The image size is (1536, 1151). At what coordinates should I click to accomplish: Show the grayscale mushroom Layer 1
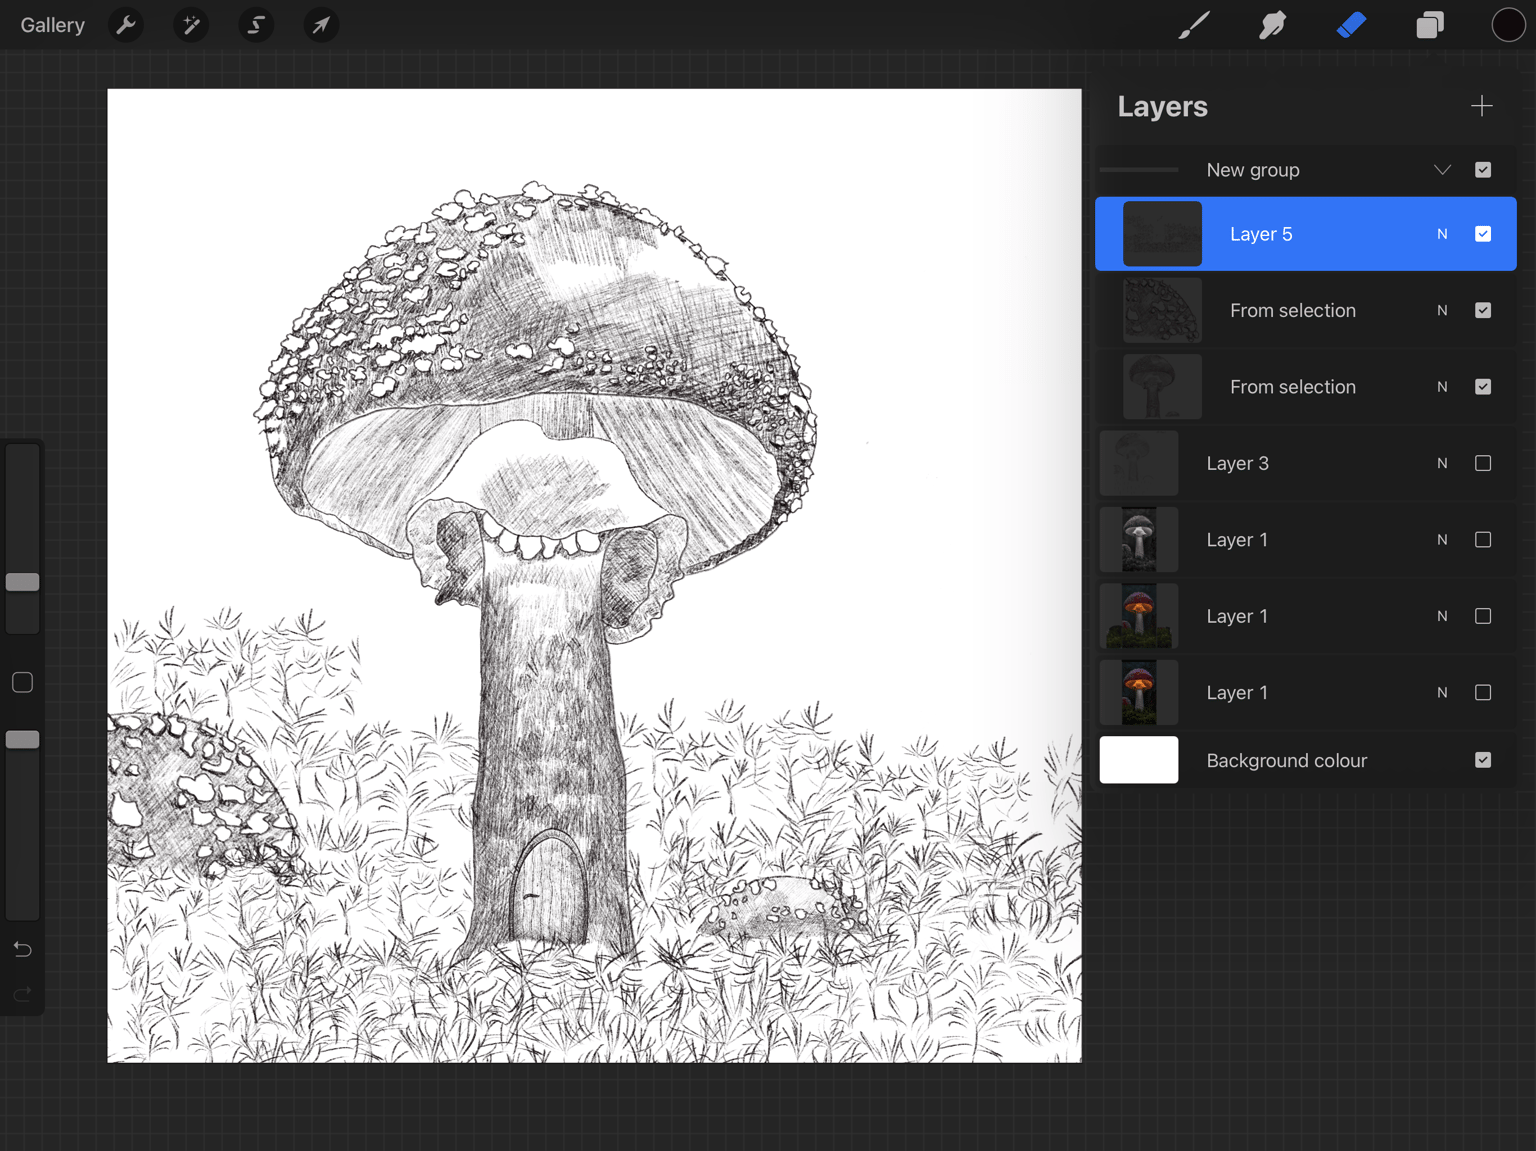pos(1483,540)
